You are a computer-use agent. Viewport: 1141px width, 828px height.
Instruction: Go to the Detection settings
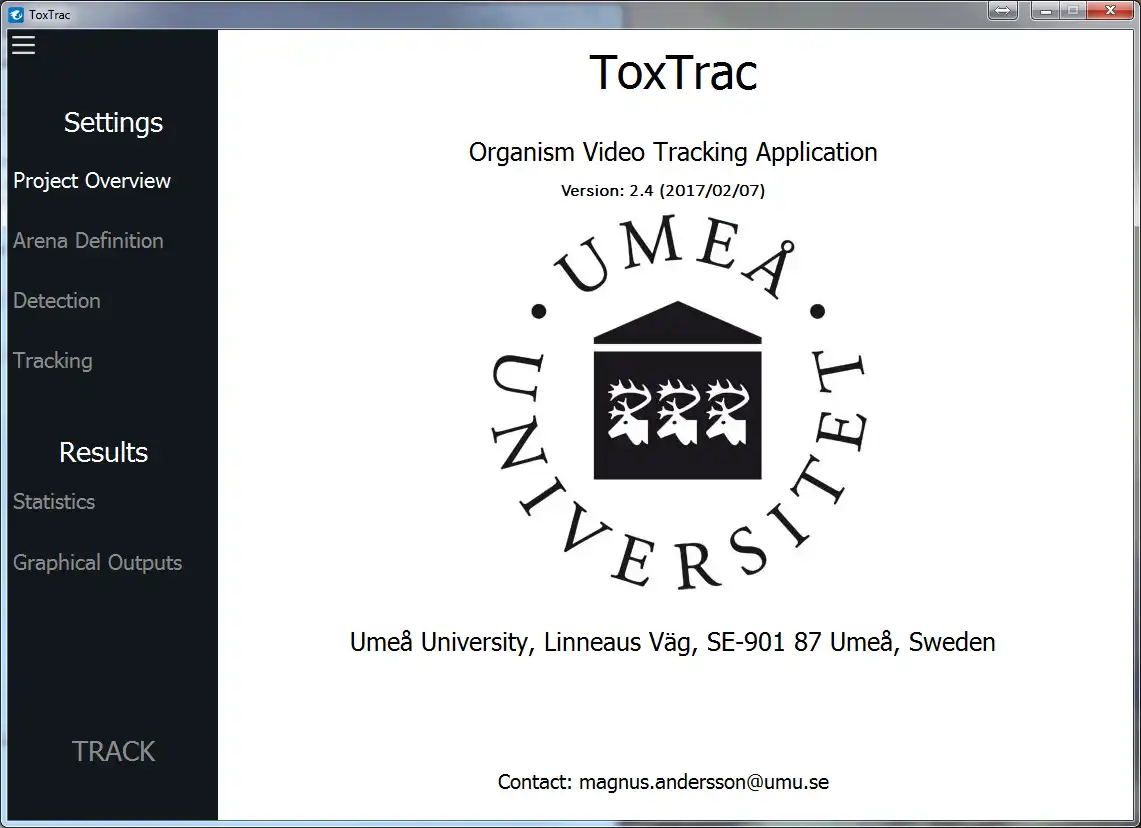pyautogui.click(x=57, y=300)
